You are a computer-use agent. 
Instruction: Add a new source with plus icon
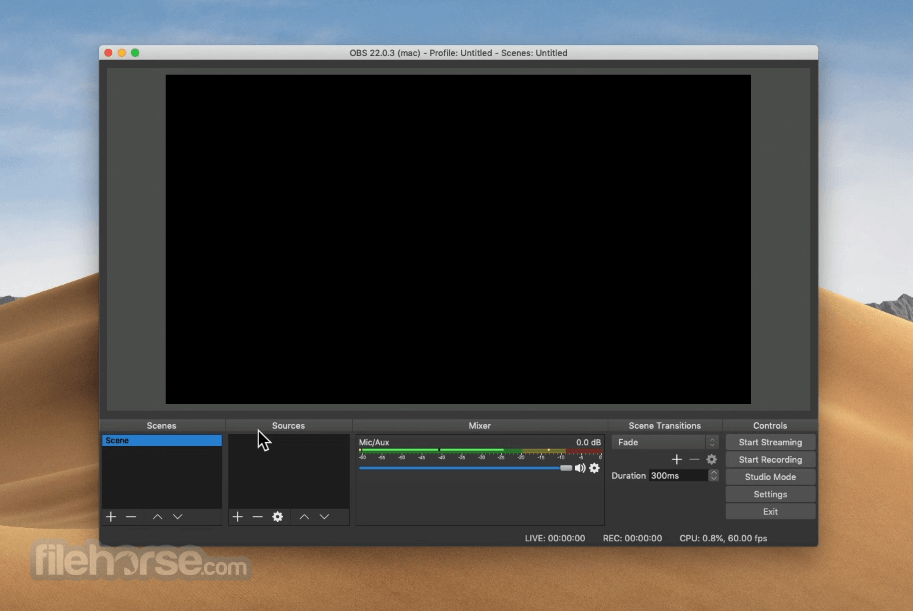[238, 517]
